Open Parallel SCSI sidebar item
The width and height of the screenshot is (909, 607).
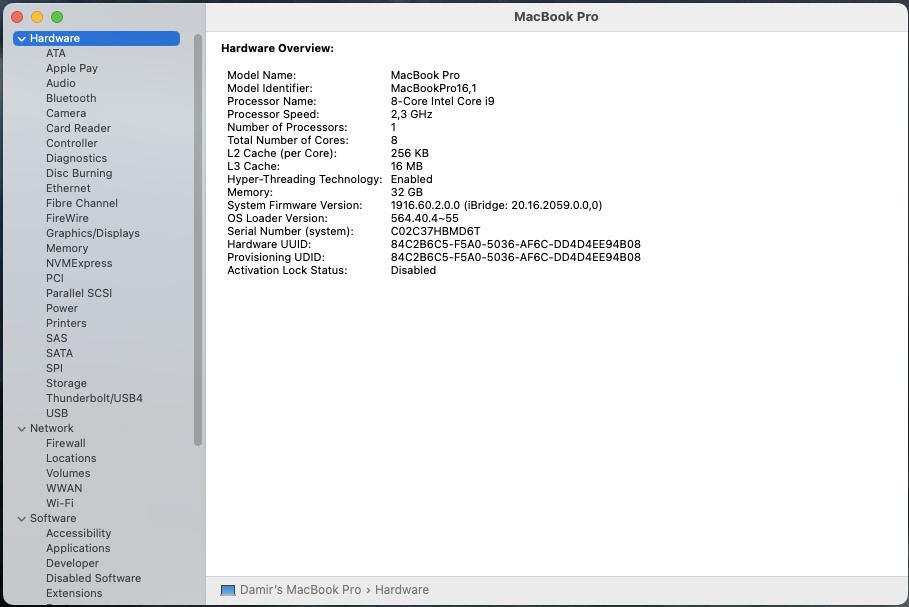(x=79, y=293)
